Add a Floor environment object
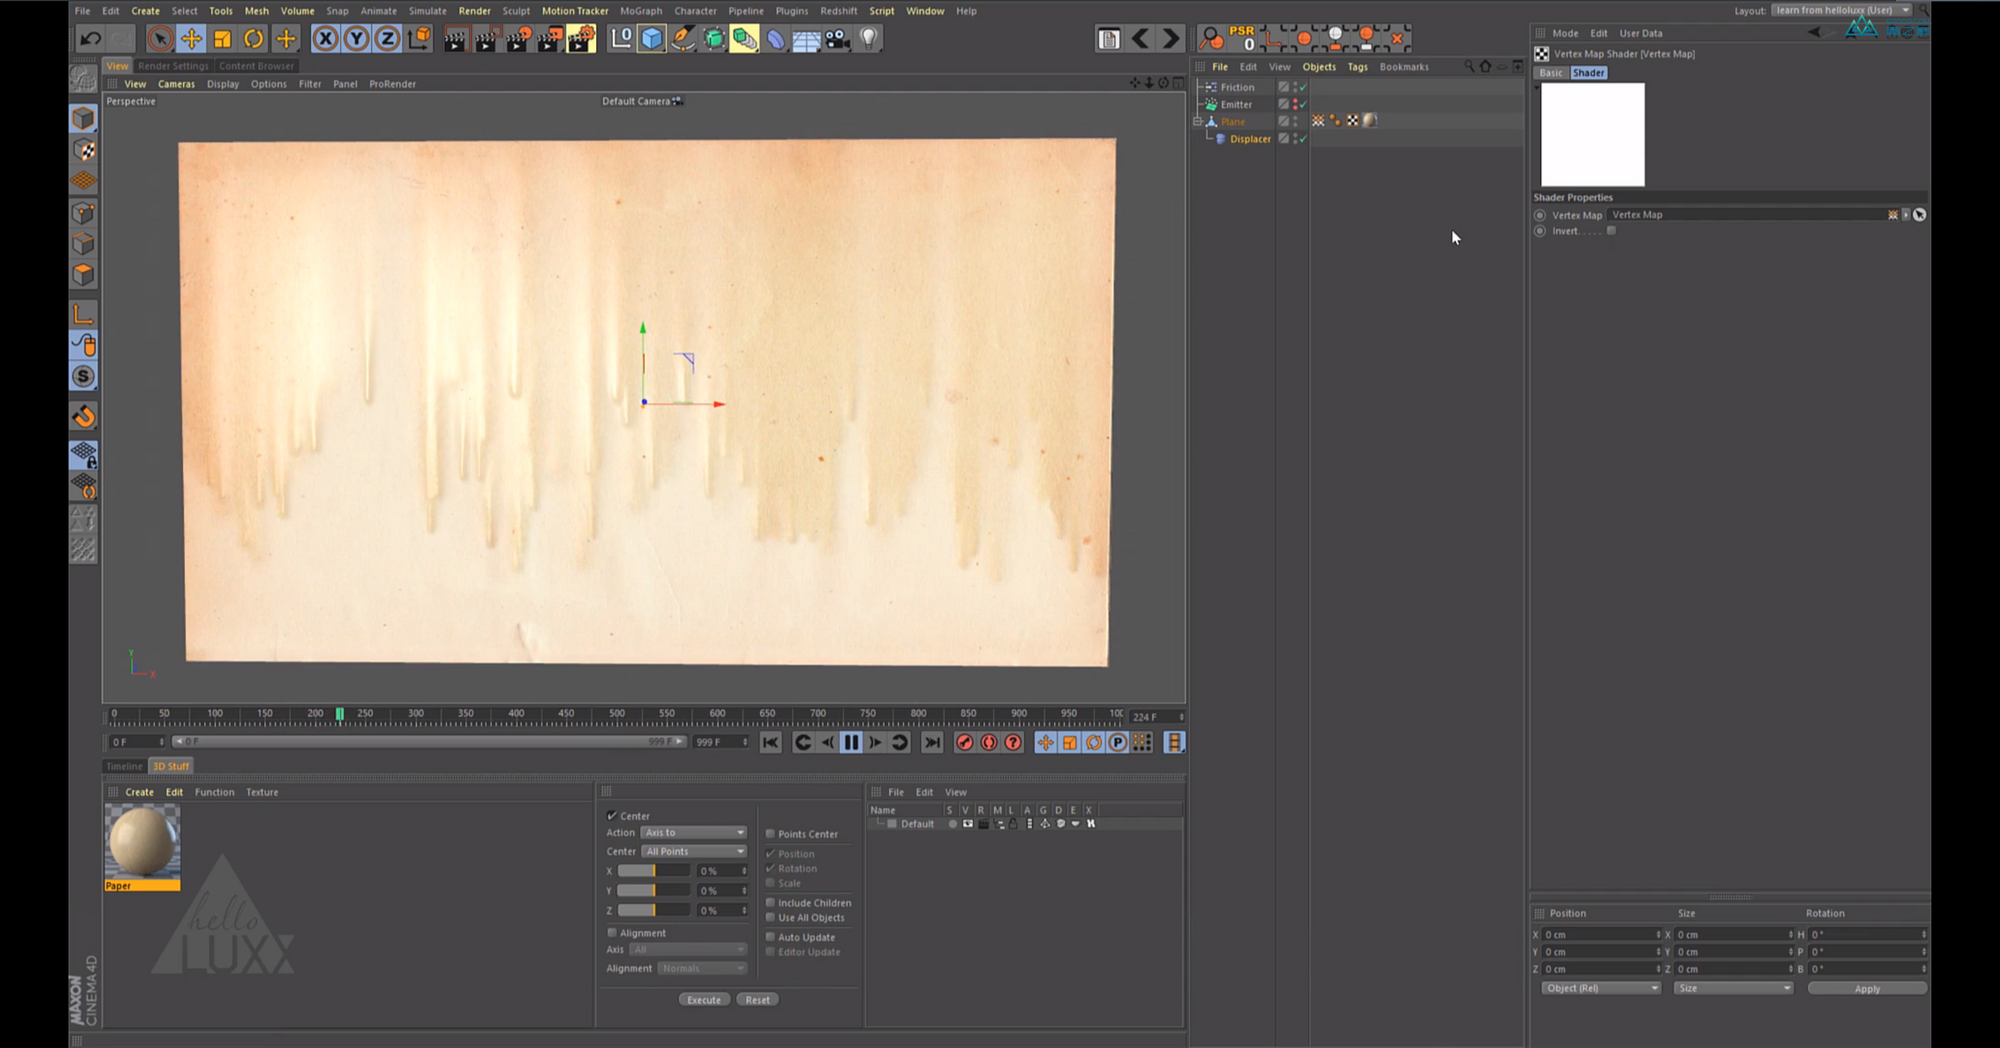Image resolution: width=2000 pixels, height=1048 pixels. point(806,39)
